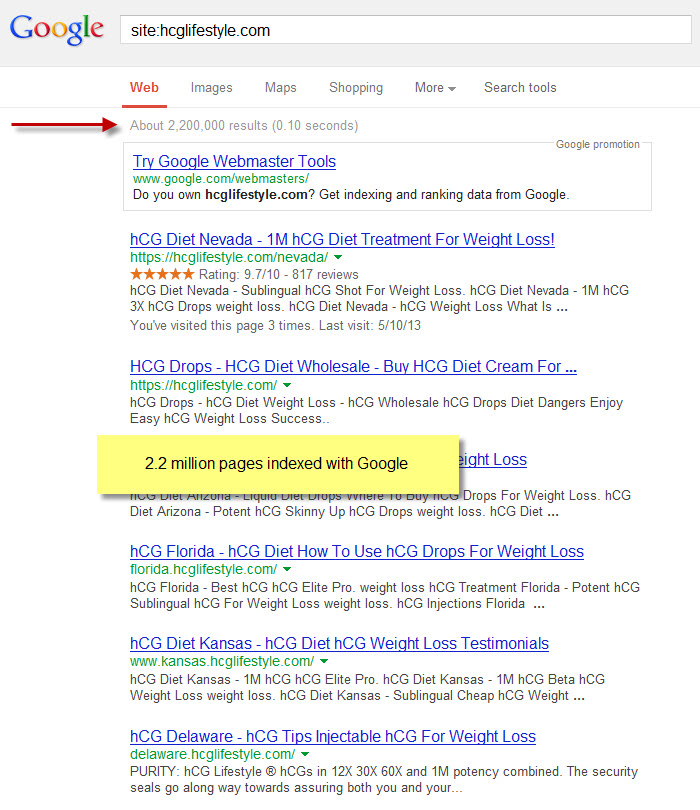Click the Google logo
This screenshot has height=810, width=700.
tap(57, 29)
